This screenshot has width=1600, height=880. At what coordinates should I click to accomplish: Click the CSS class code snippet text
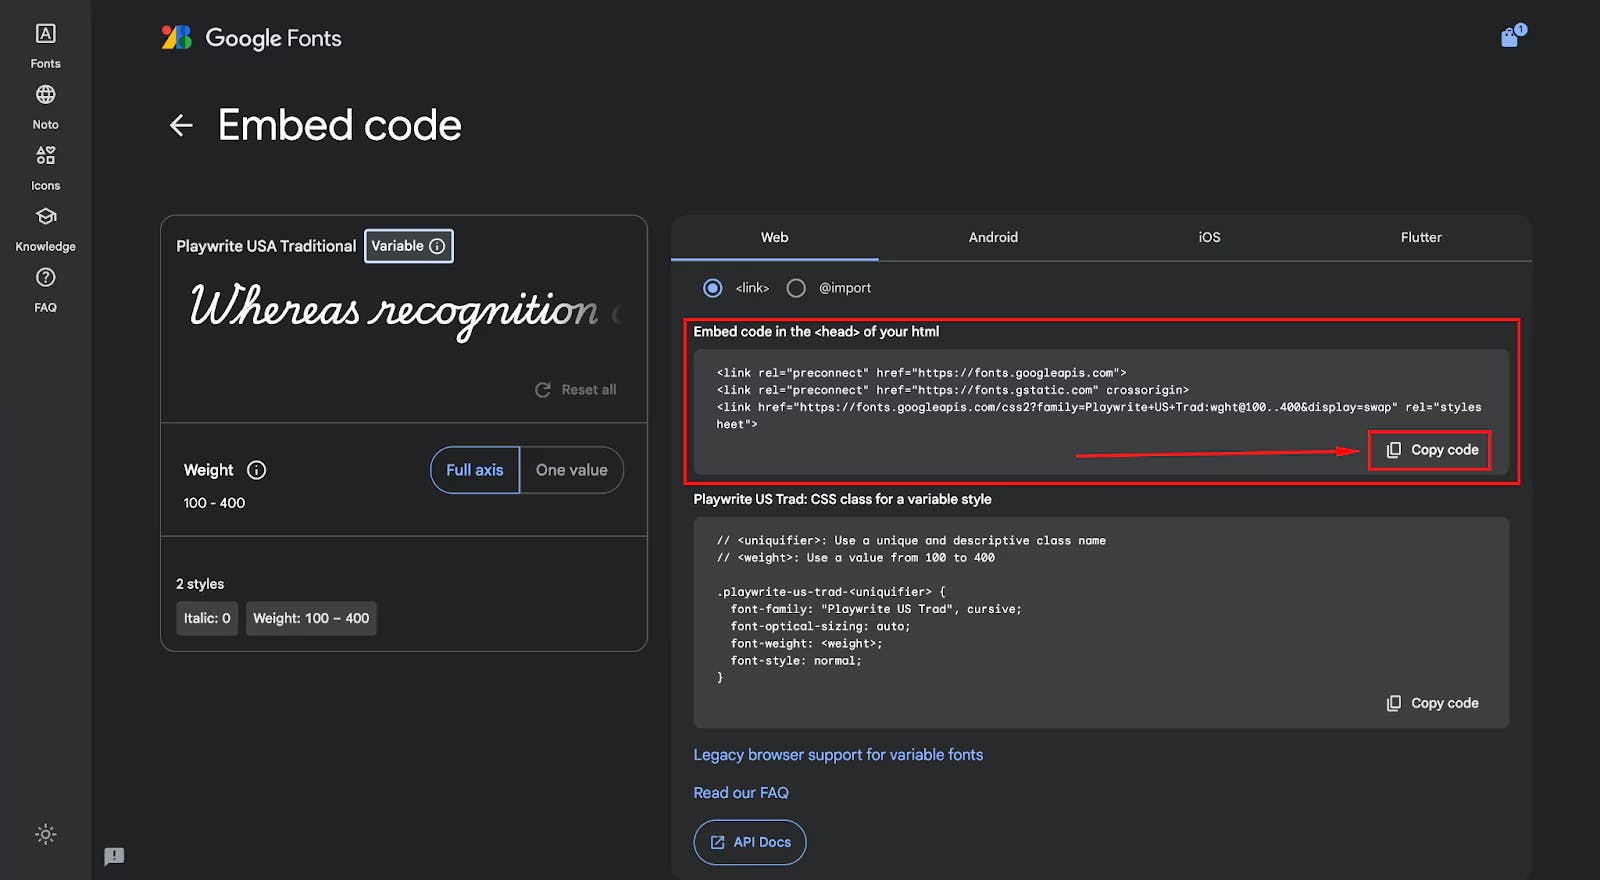point(911,609)
